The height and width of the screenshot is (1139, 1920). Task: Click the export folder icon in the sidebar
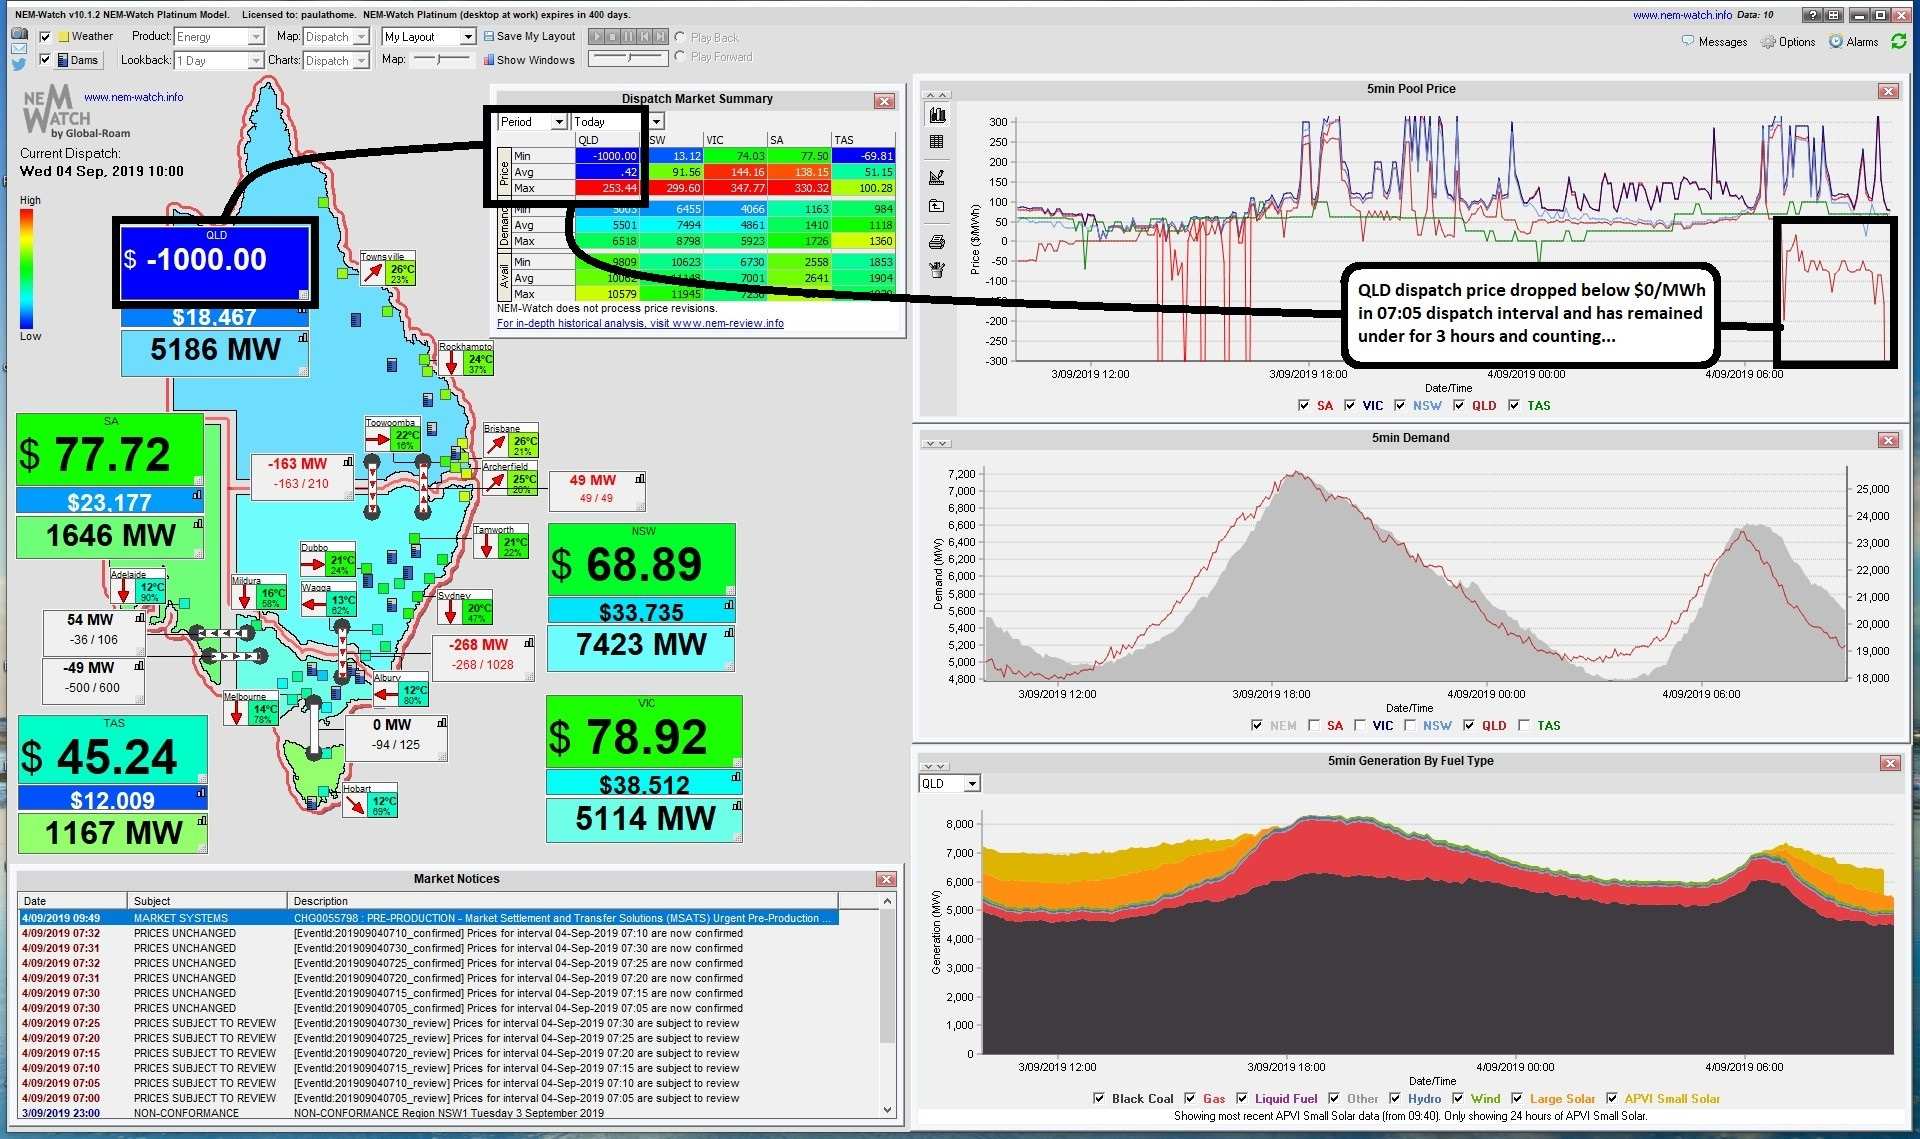click(937, 204)
